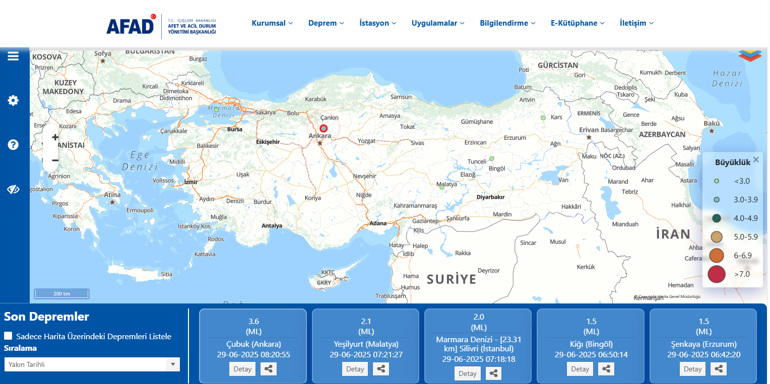Select the green earthquake marker near Bingöl
The image size is (770, 384).
pos(491,159)
